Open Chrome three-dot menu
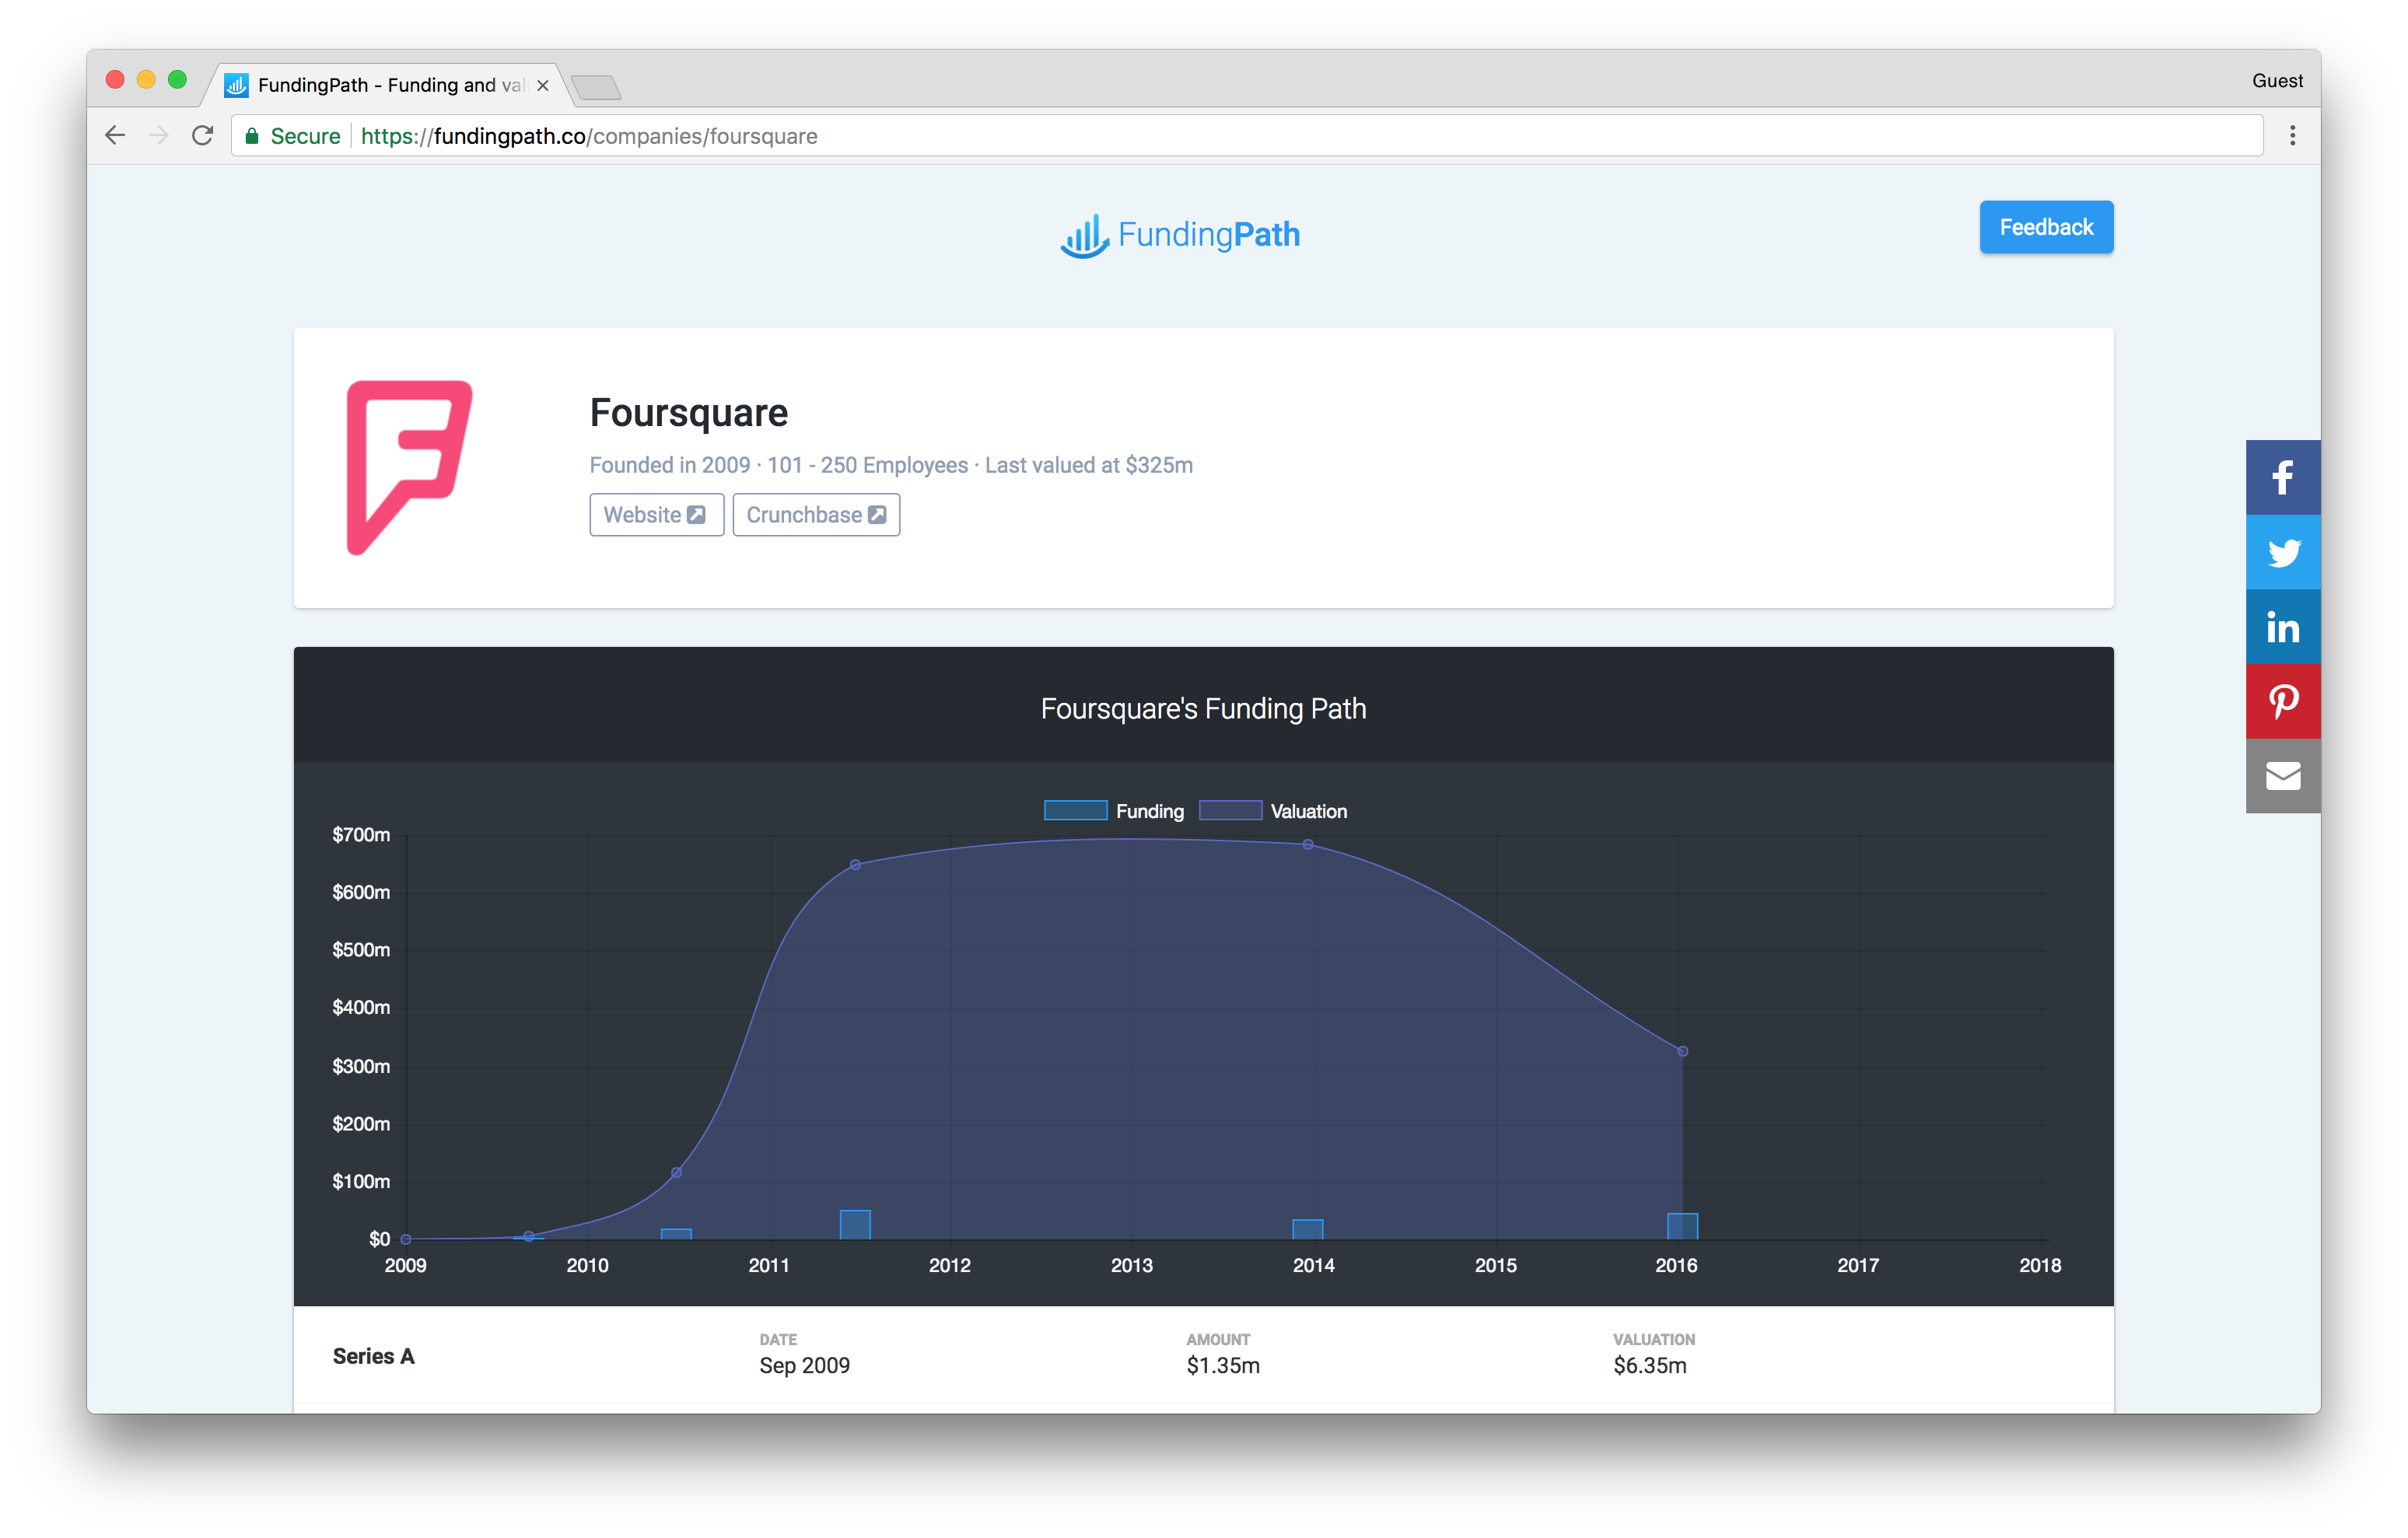This screenshot has width=2408, height=1538. click(2292, 136)
